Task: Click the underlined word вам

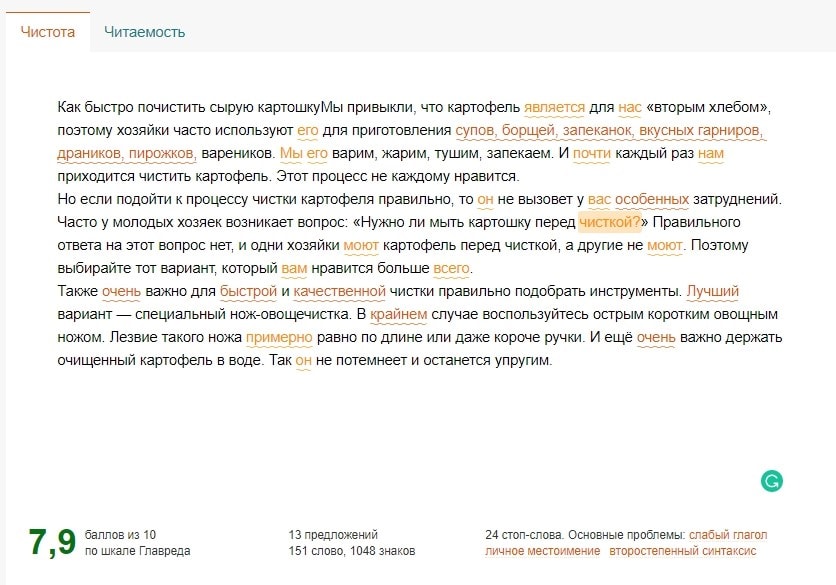Action: coord(293,269)
